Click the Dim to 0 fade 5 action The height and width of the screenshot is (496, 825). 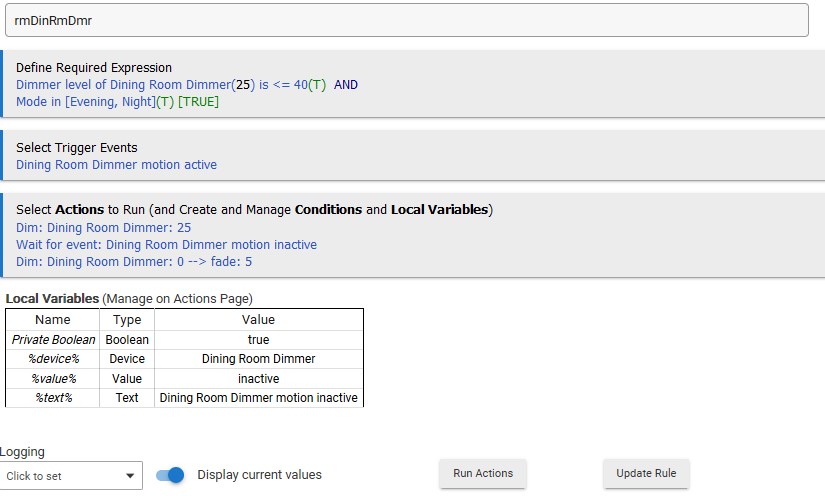click(134, 262)
